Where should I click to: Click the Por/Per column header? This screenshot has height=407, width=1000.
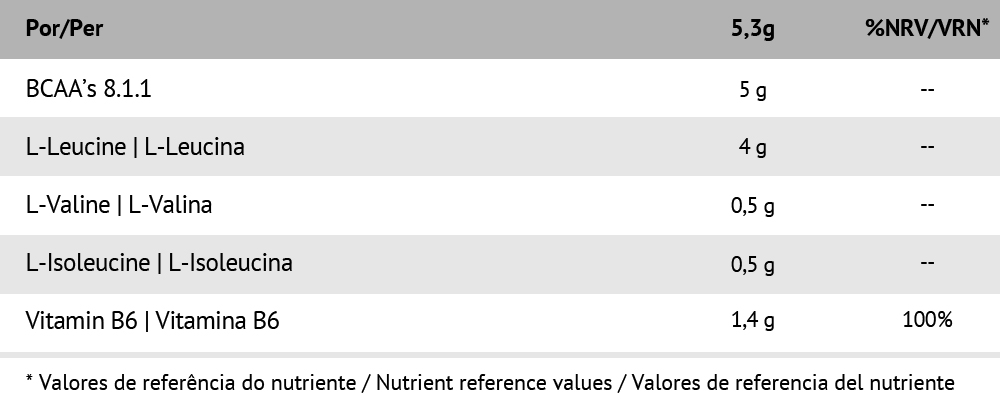tap(65, 30)
